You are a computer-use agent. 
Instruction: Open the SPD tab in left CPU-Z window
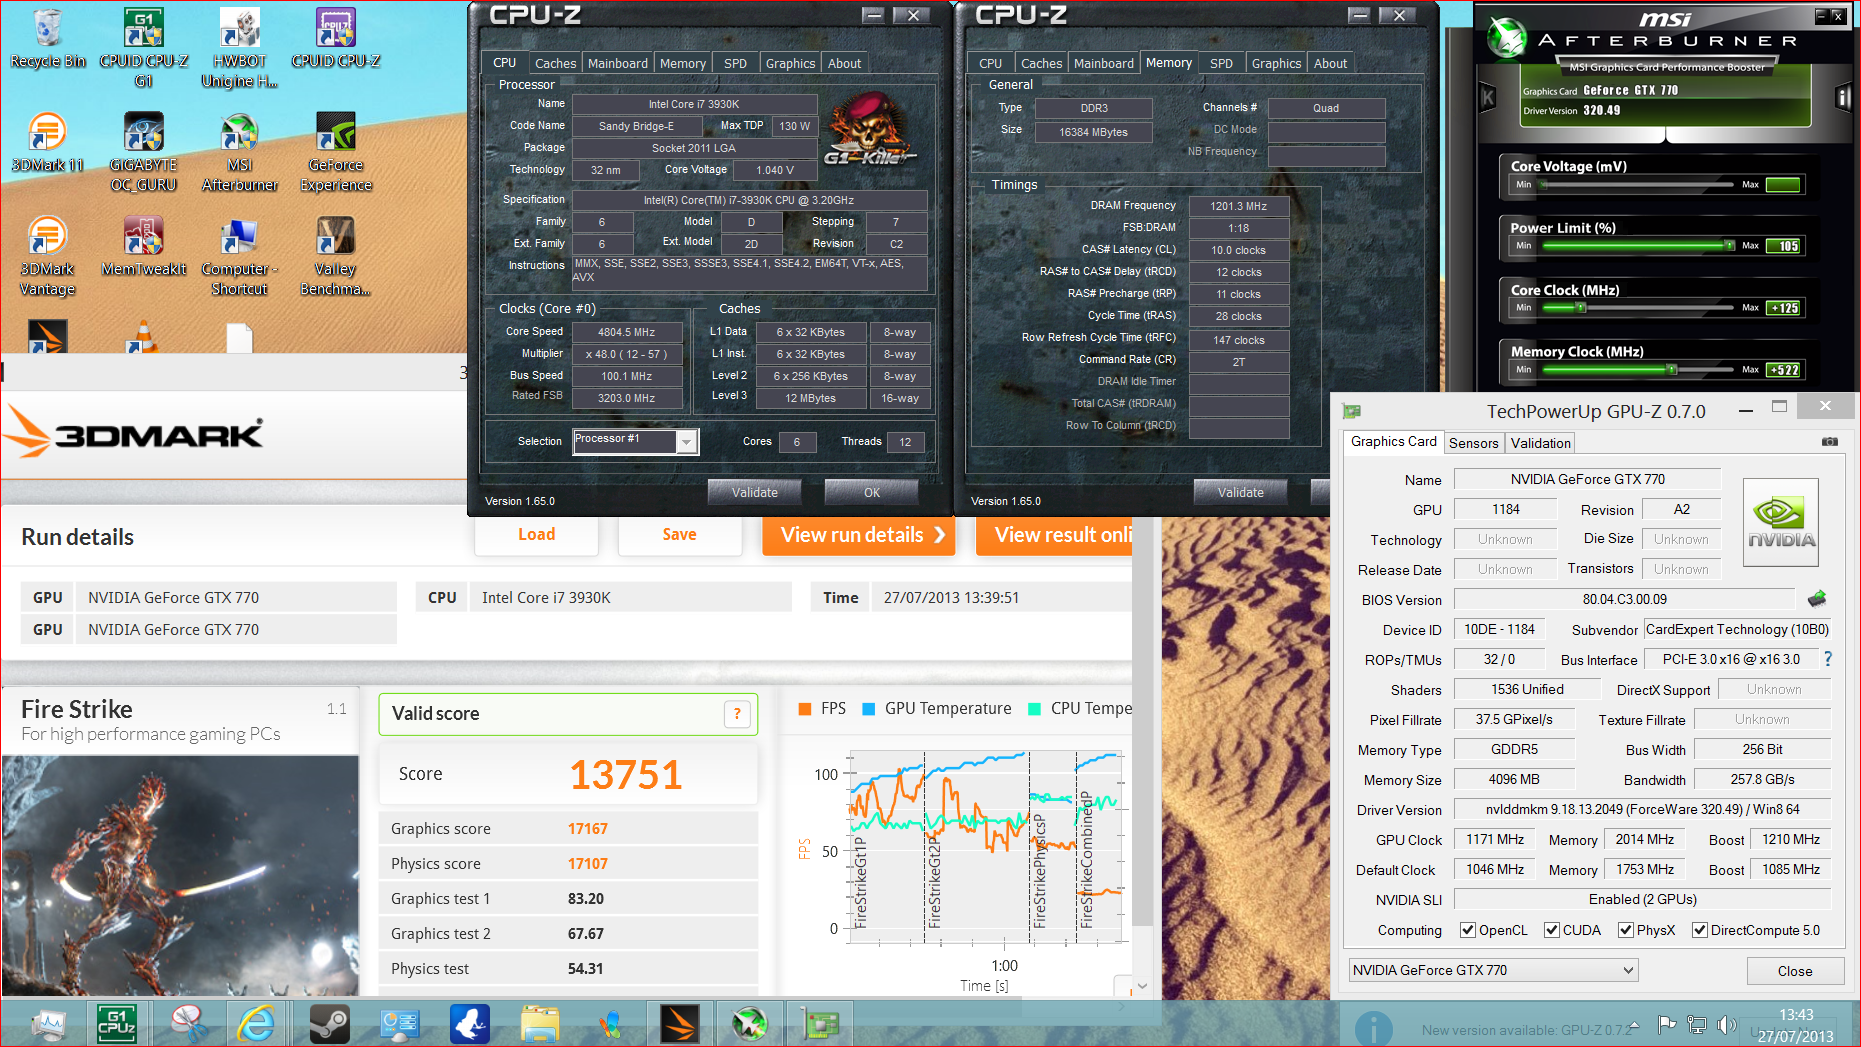(735, 63)
